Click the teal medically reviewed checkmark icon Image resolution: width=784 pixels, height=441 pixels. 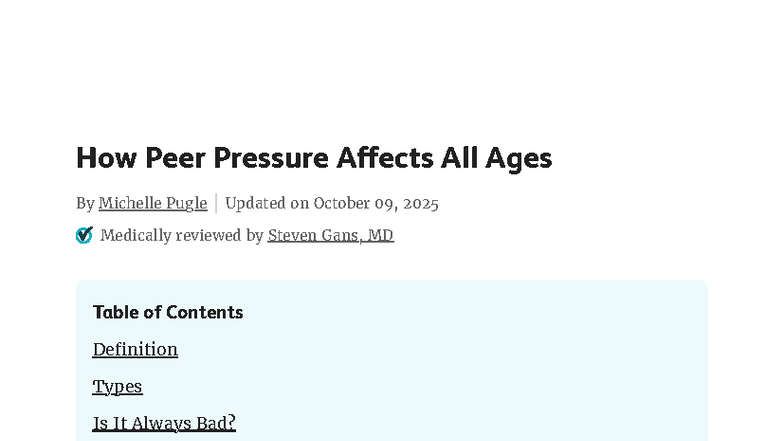84,235
